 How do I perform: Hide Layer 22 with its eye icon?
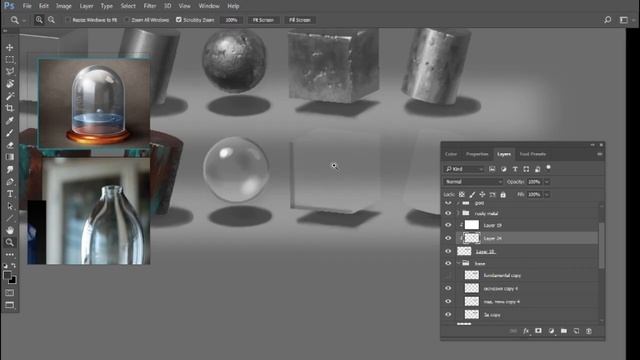(448, 251)
